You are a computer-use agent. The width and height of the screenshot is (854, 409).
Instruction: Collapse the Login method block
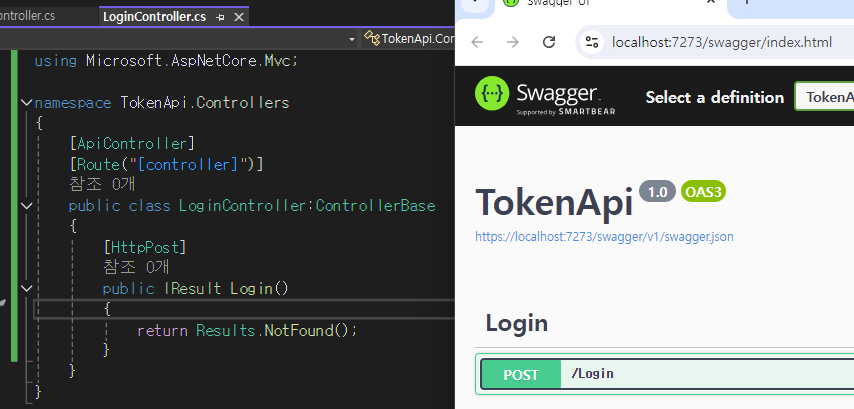[x=26, y=288]
